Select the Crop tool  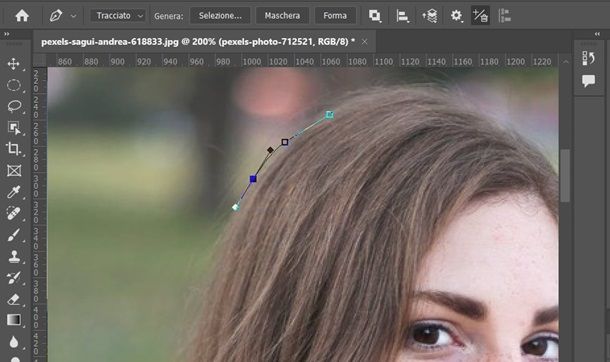click(x=14, y=149)
